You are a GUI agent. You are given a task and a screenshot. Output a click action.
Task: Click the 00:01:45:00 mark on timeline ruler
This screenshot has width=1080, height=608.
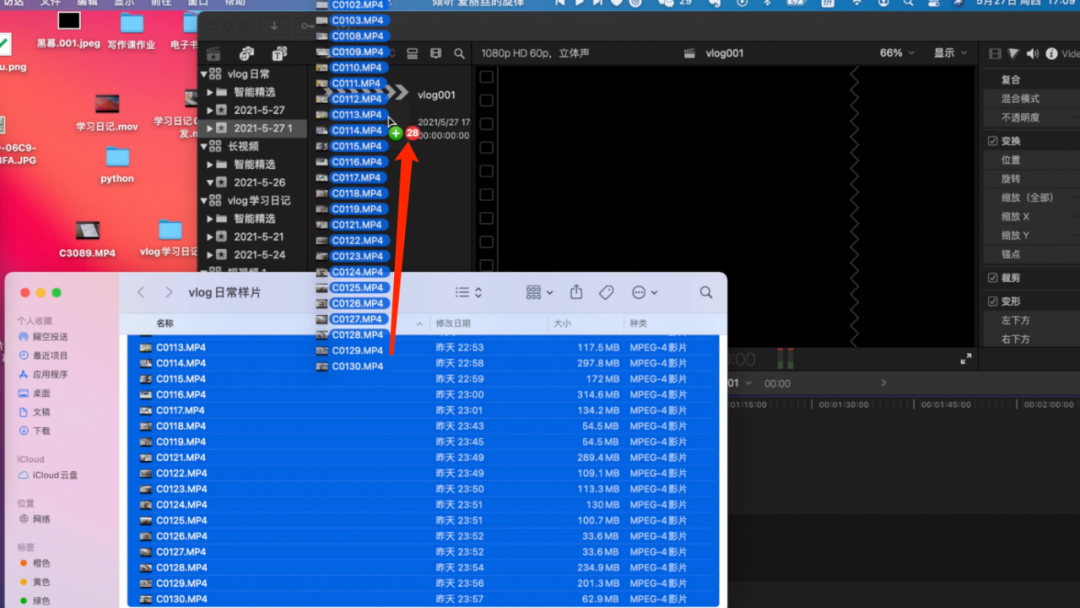click(945, 405)
